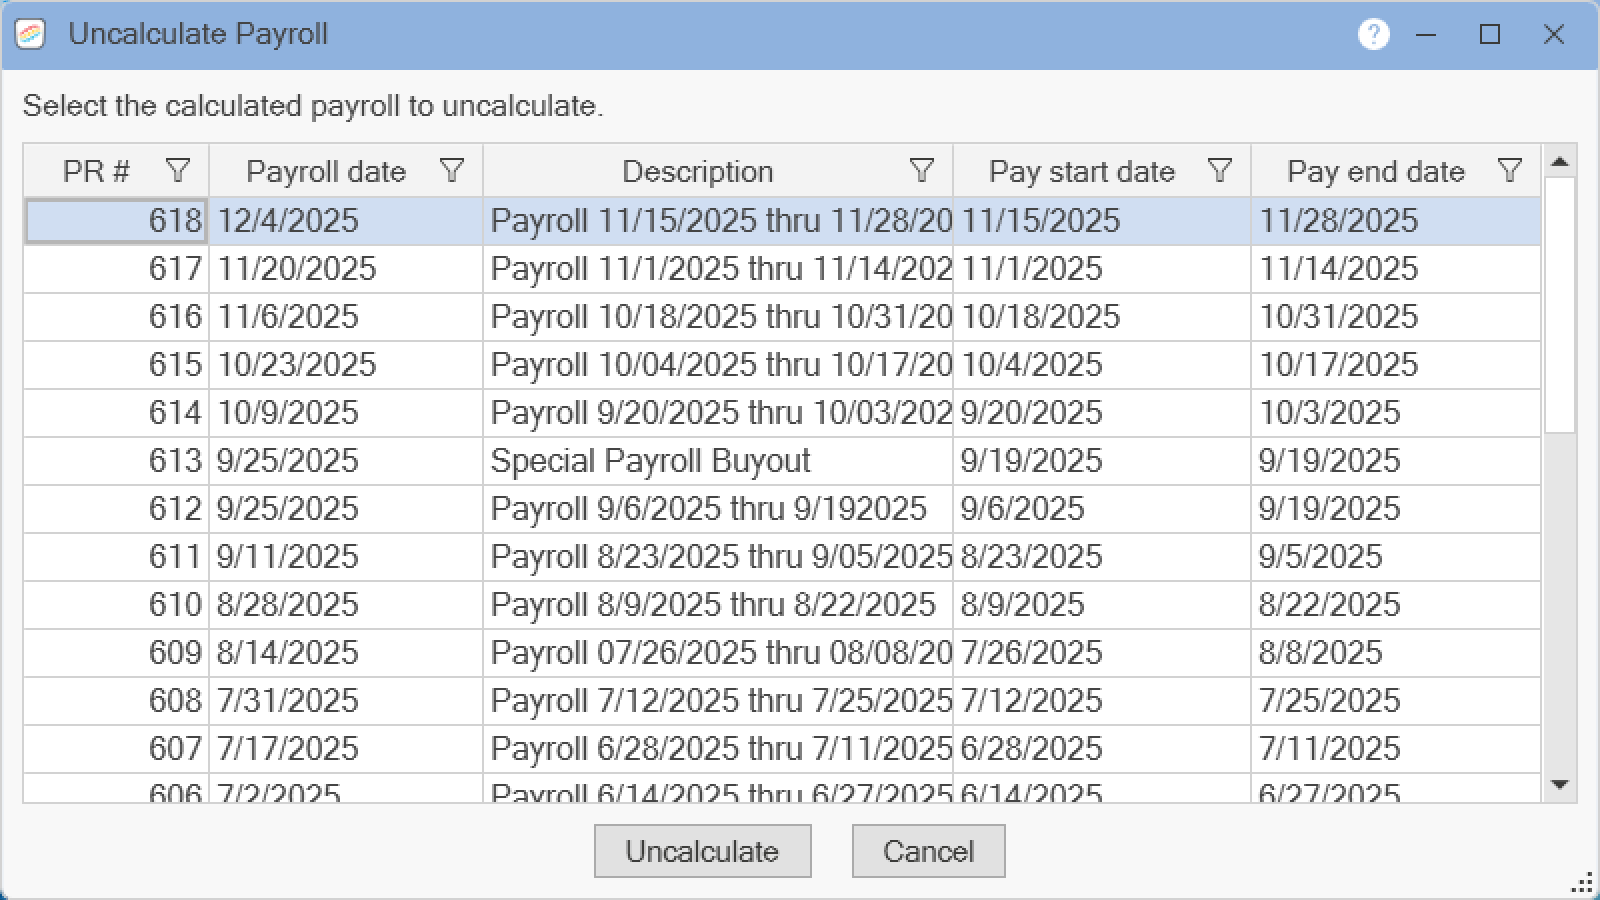Click the vertical scrollbar thumb
Screen dimensions: 1600x900
tap(1559, 305)
